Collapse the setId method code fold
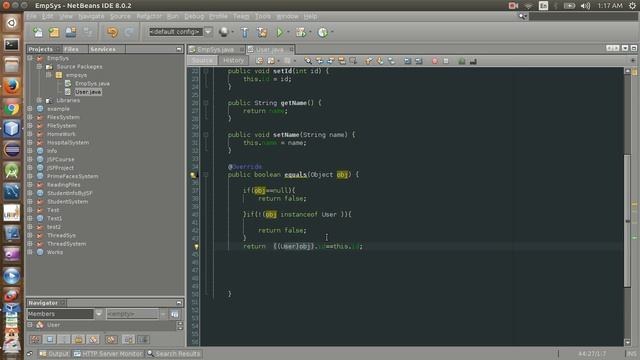The height and width of the screenshot is (360, 640). [206, 71]
